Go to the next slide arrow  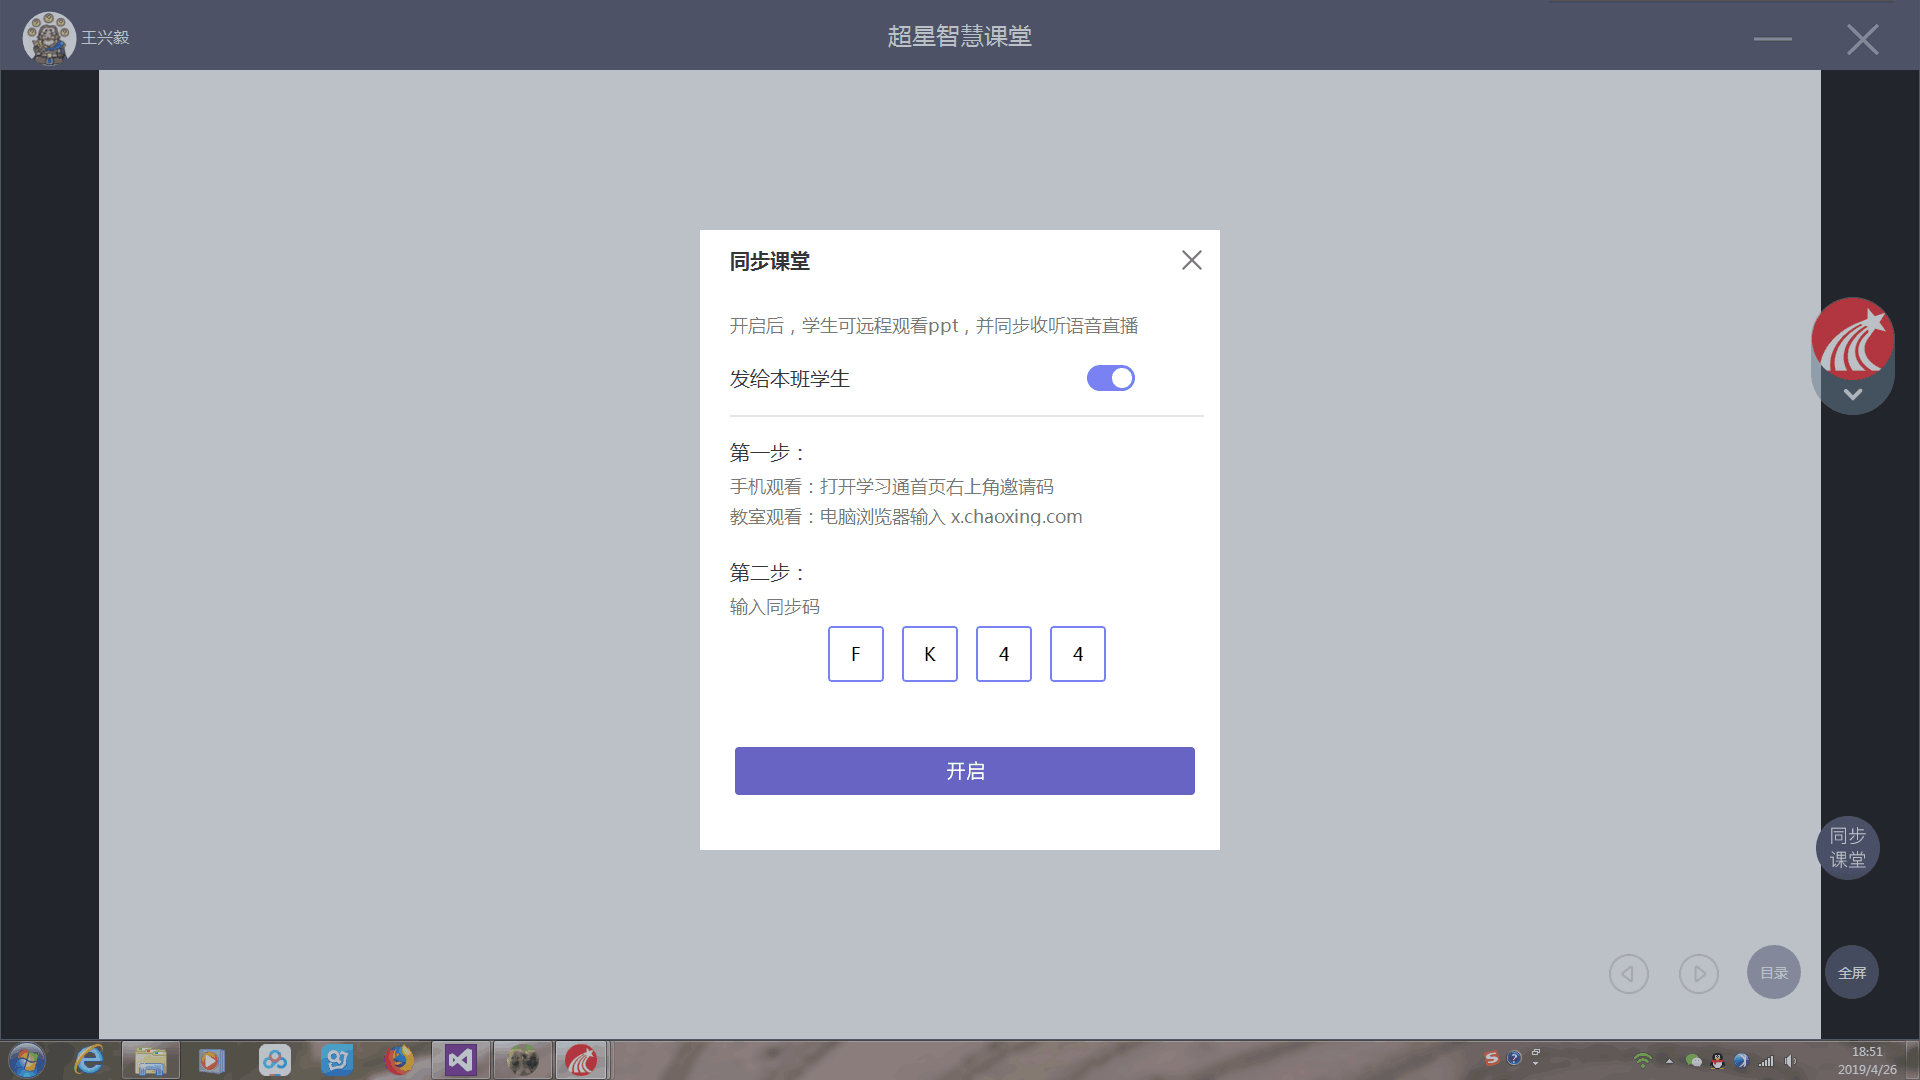pos(1698,973)
